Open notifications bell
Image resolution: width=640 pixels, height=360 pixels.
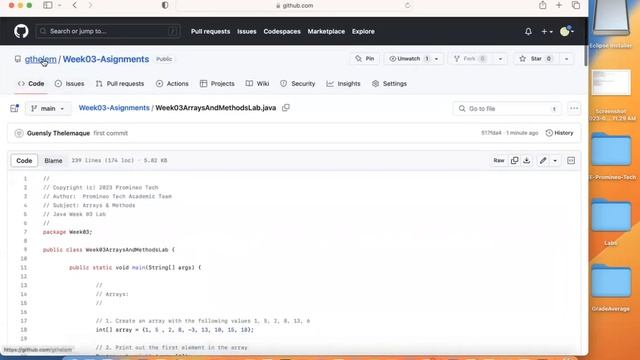528,31
